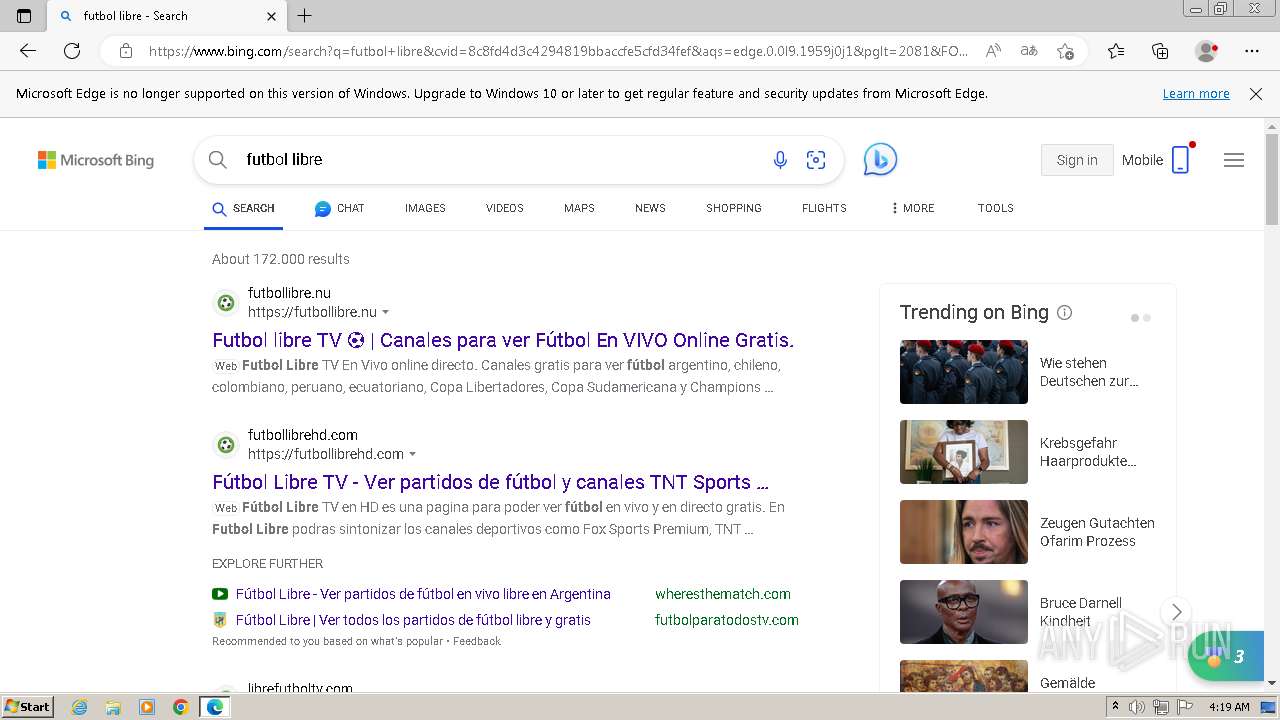Go back with browser back arrow
Screen dimensions: 1280x720
tap(28, 51)
